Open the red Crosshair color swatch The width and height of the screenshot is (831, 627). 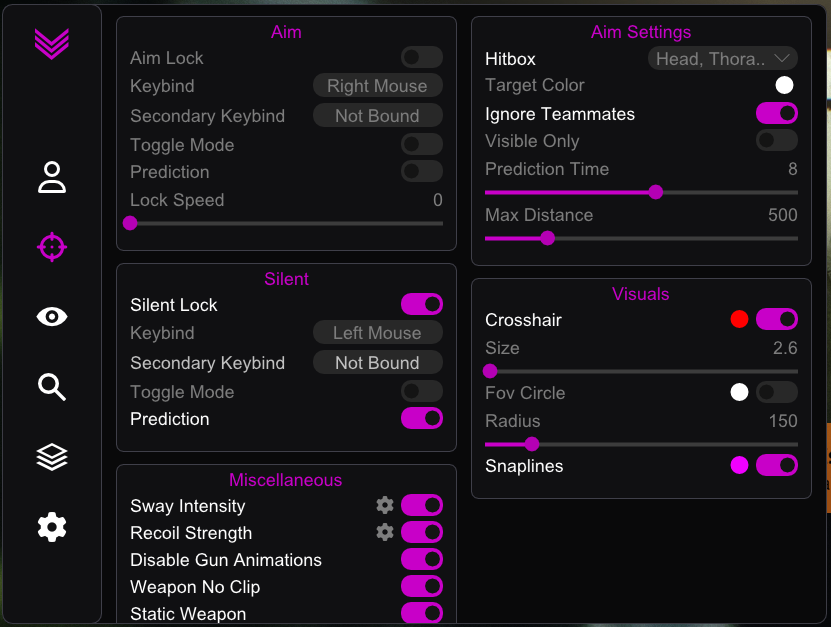(739, 319)
